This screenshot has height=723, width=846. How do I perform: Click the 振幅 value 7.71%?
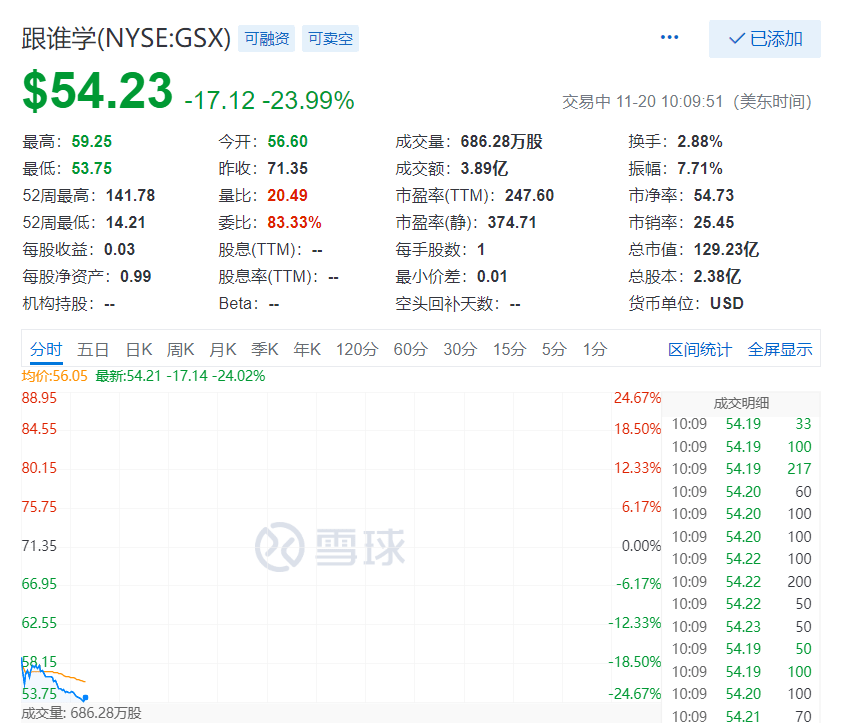pyautogui.click(x=700, y=168)
